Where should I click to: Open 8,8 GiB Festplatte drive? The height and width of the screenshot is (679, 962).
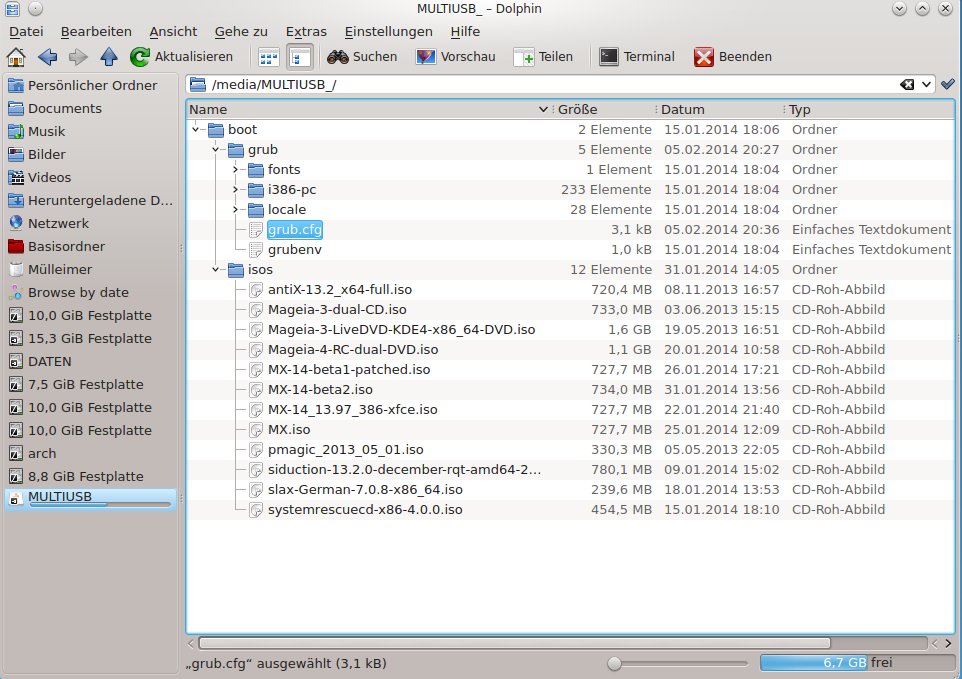(91, 477)
